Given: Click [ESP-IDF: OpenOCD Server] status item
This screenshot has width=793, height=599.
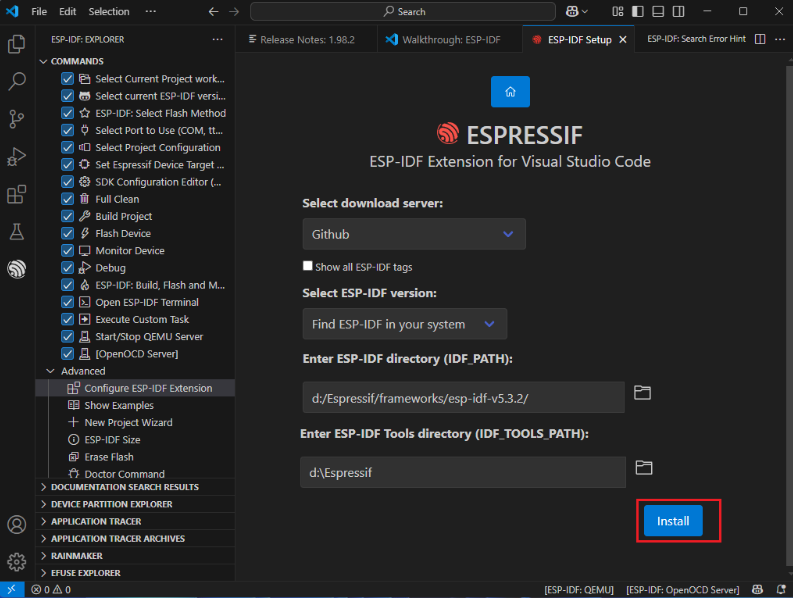Looking at the screenshot, I should pos(682,590).
